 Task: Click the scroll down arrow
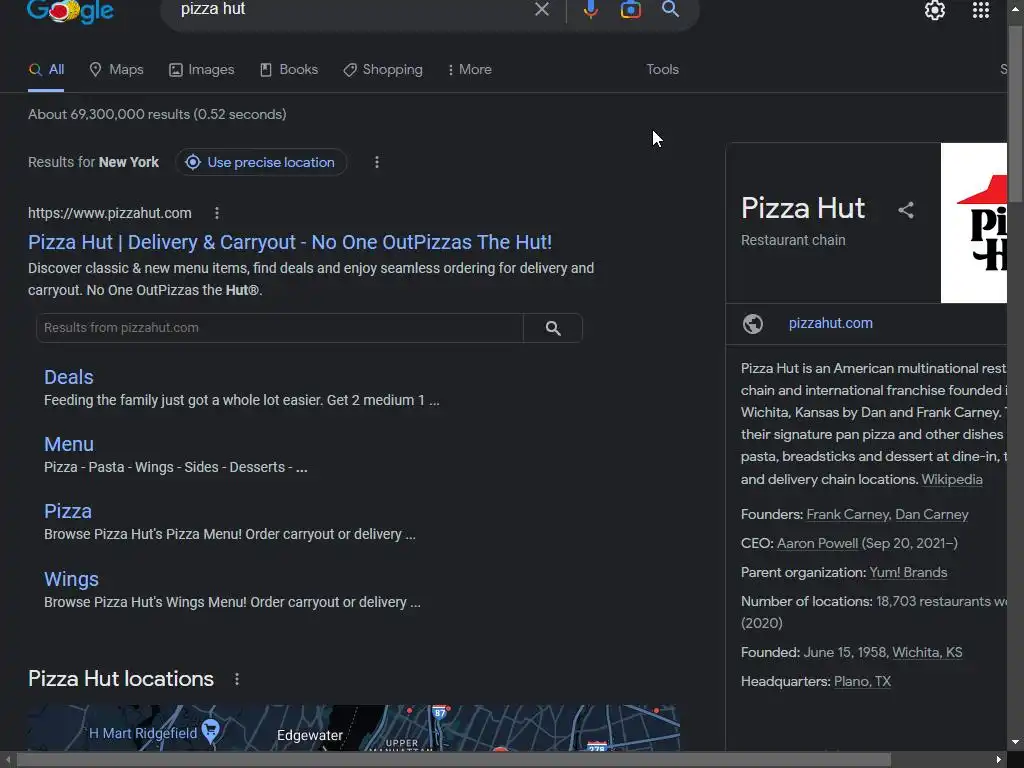coord(1016,743)
